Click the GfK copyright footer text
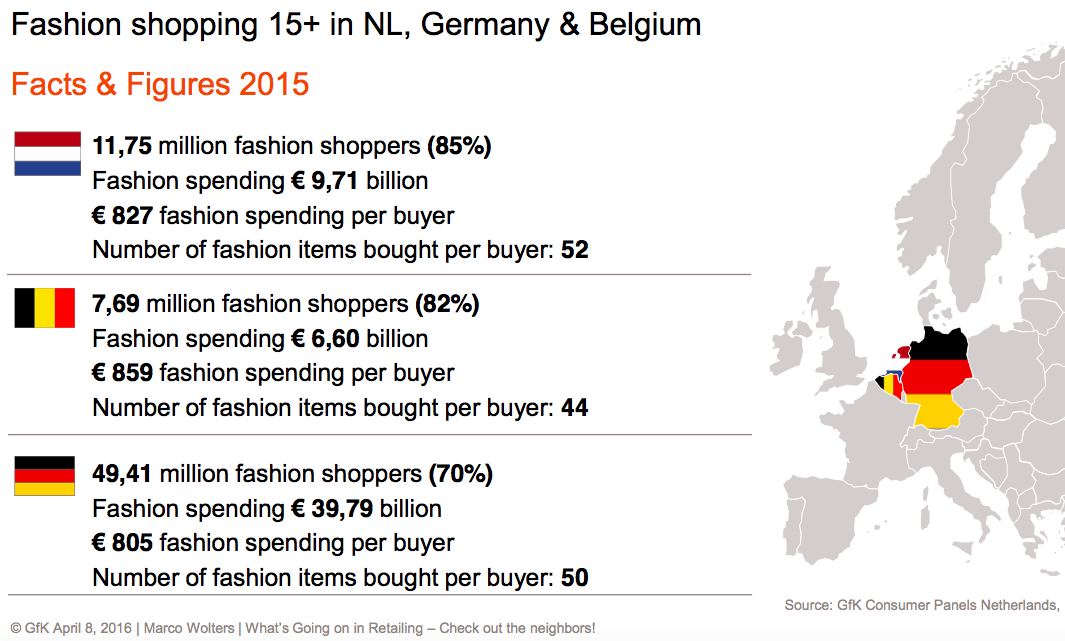 [x=303, y=628]
